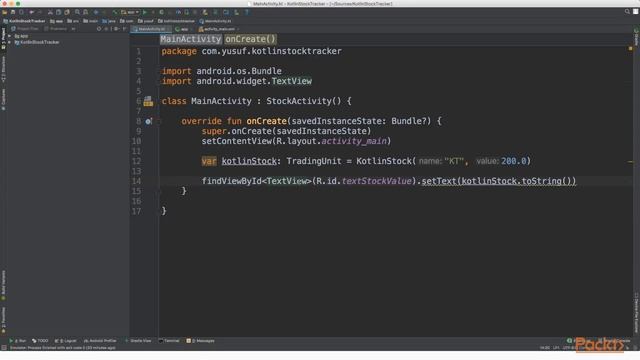Screen dimensions: 640x360
Task: Click the Cut scissors toolbar icon
Action: point(50,12)
